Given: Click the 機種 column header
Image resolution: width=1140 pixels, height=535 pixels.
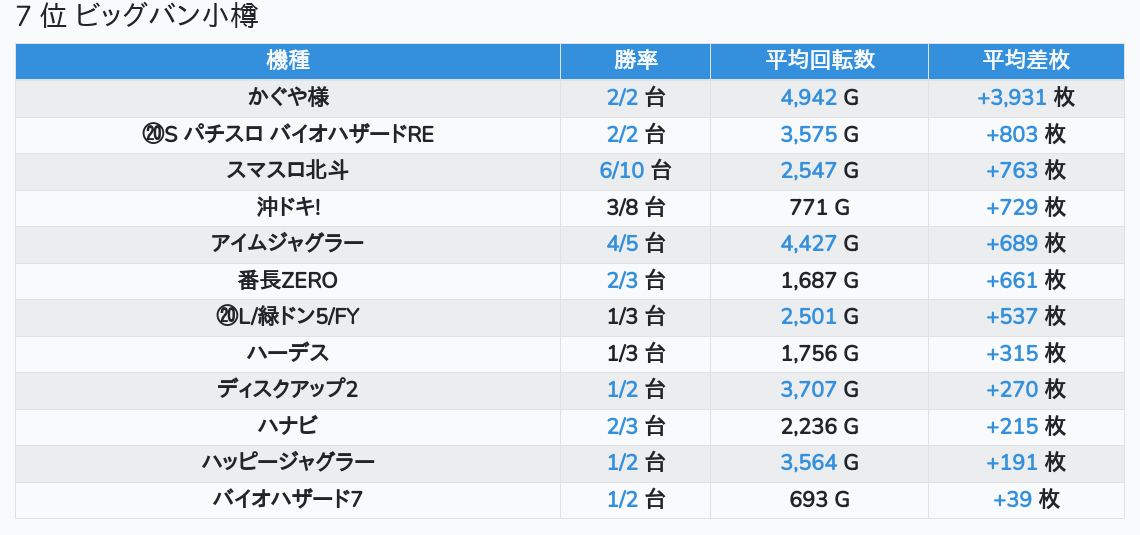Looking at the screenshot, I should tap(288, 61).
